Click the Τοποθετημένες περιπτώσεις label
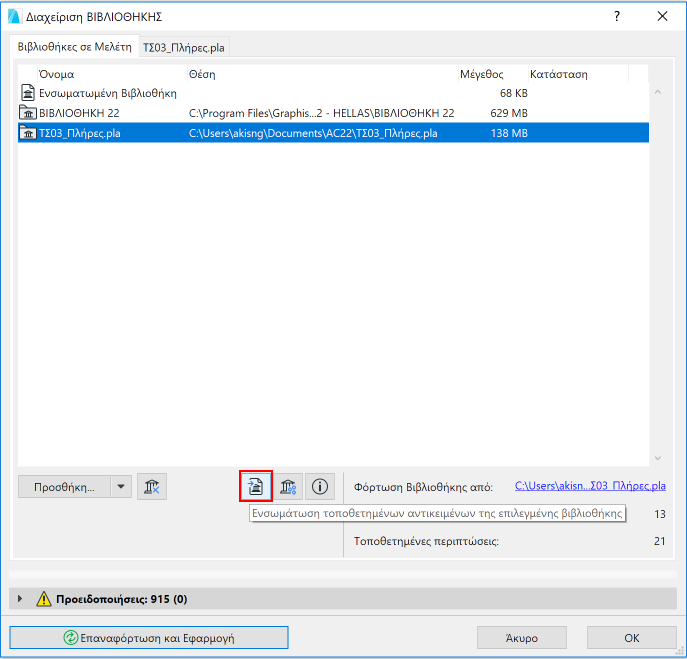 pos(426,541)
